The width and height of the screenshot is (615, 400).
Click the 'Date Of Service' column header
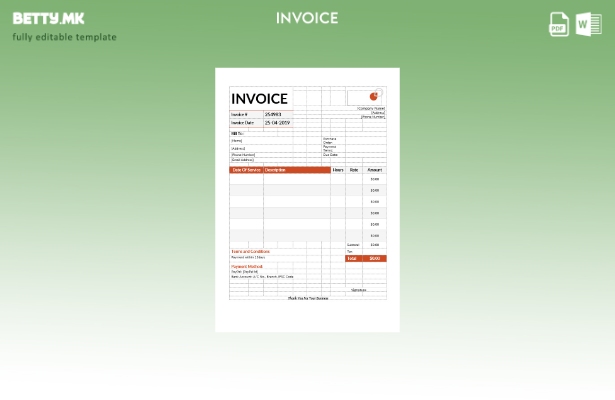(246, 170)
